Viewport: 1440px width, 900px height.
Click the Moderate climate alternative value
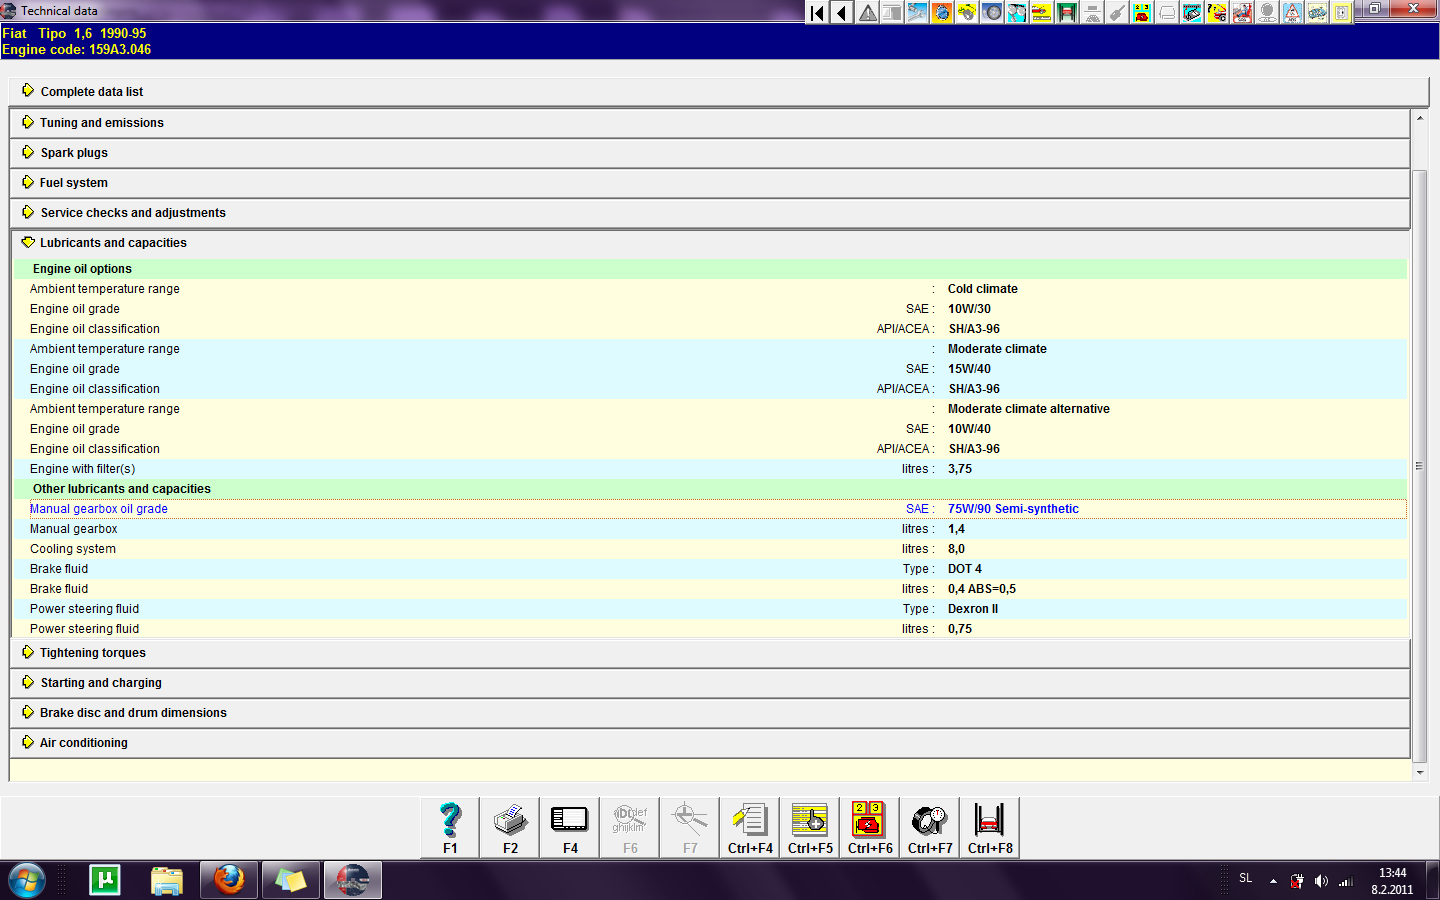click(1029, 409)
